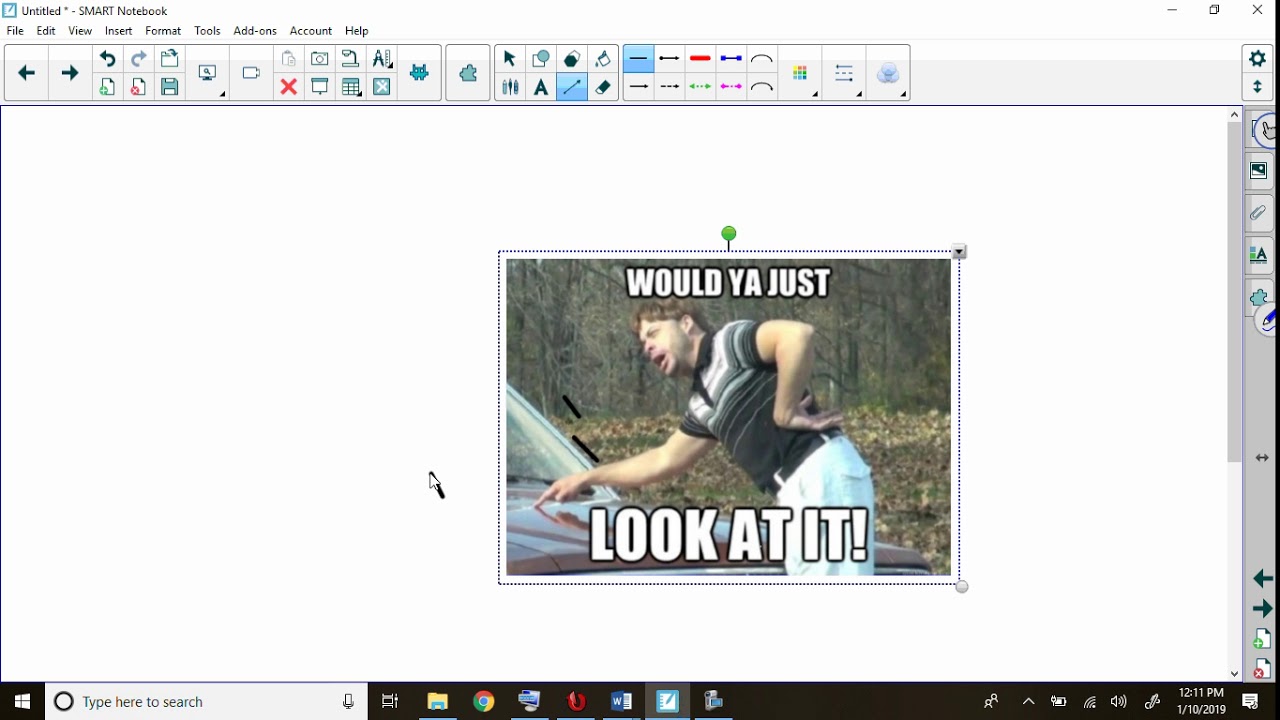Image resolution: width=1280 pixels, height=720 pixels.
Task: Open the Help menu
Action: (357, 31)
